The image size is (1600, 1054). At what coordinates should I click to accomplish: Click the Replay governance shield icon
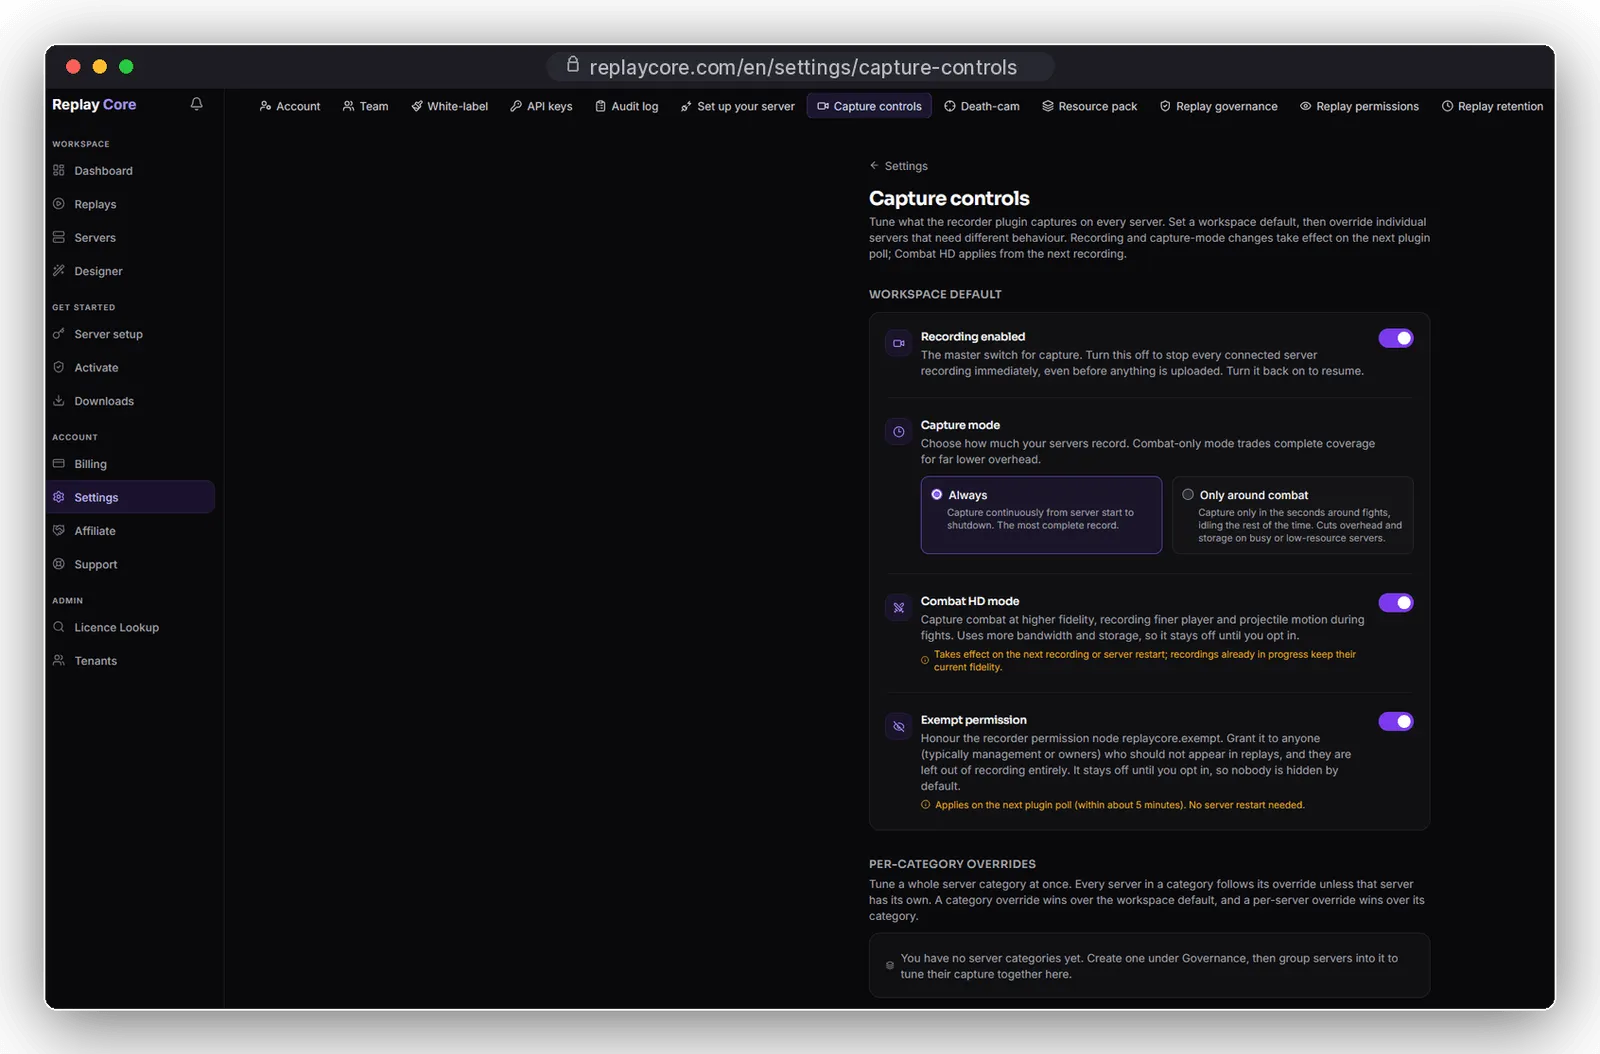pos(1165,106)
